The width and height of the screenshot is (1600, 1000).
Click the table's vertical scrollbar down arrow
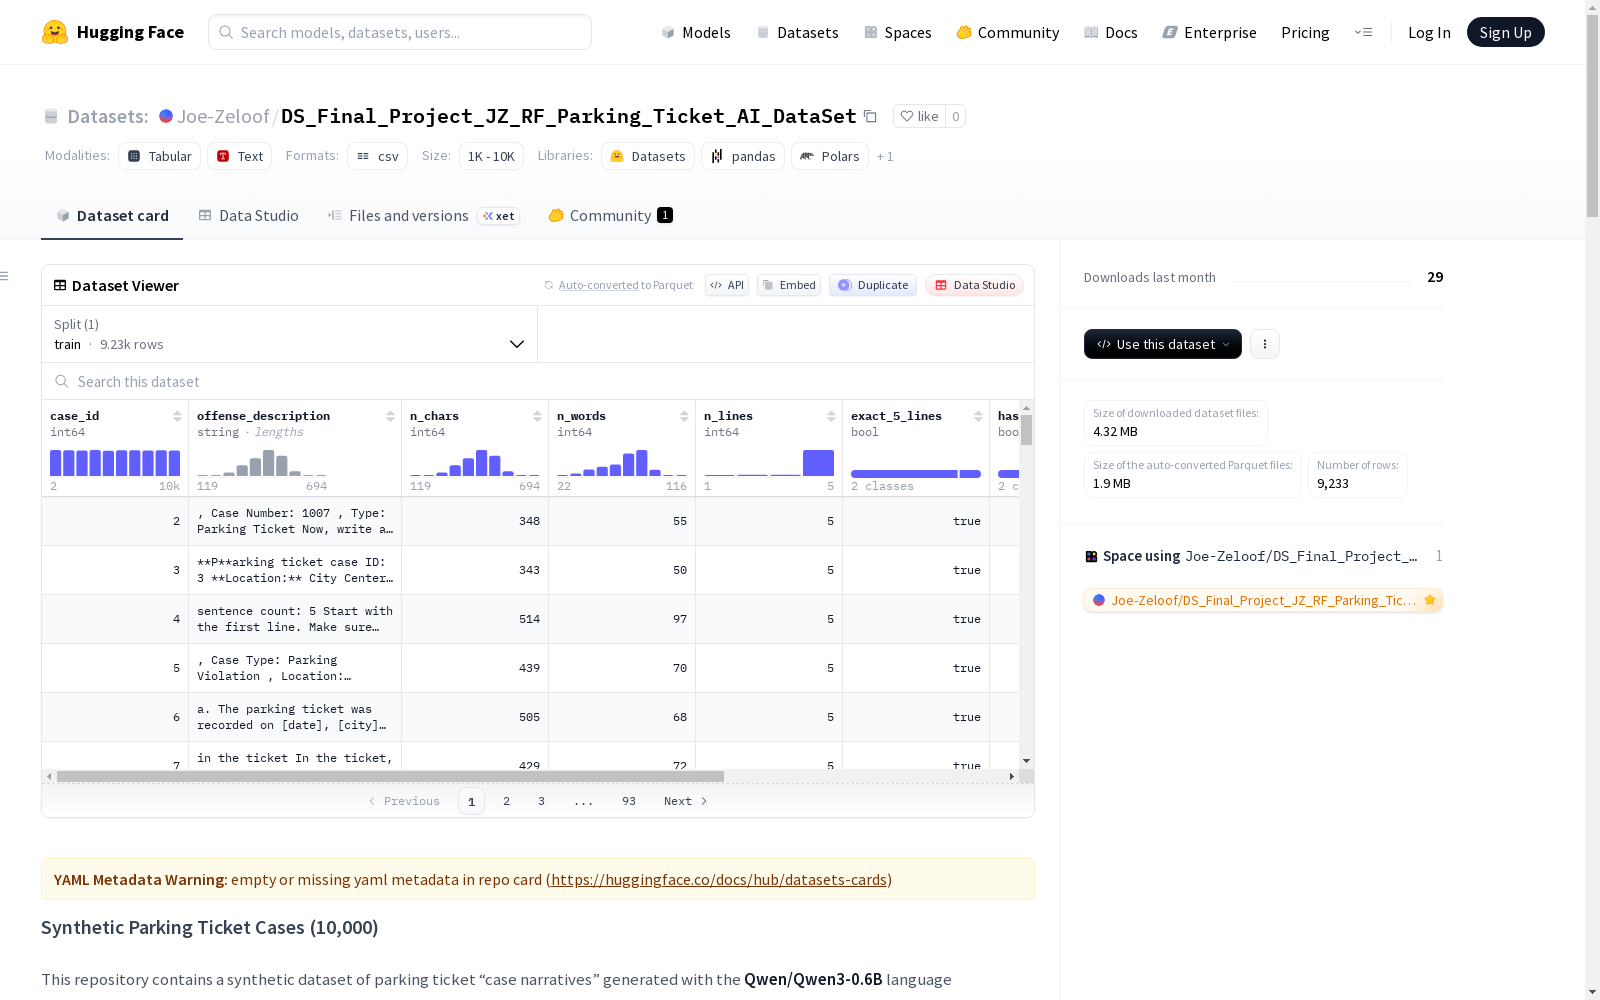1026,761
